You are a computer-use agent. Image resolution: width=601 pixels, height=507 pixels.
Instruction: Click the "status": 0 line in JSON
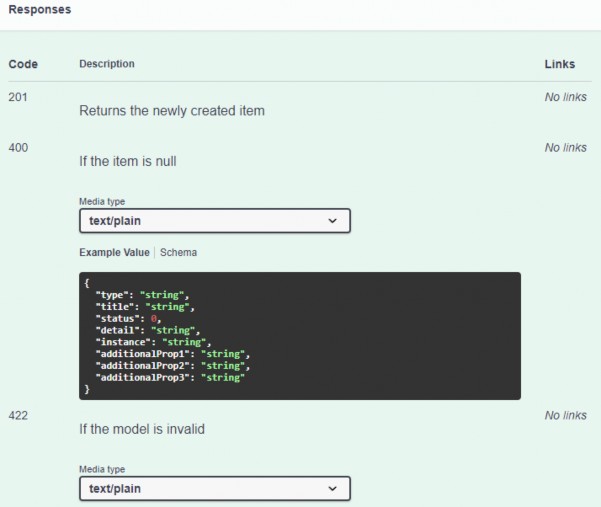(128, 318)
